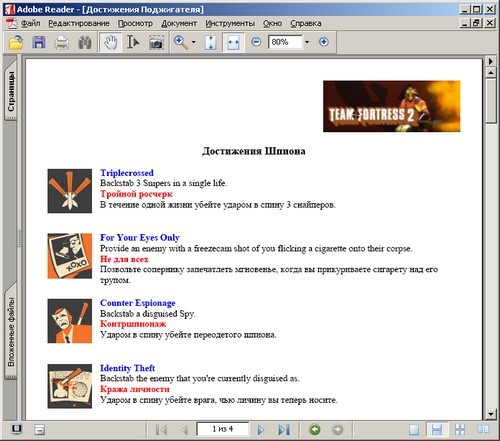
Task: Open search with the binoculars icon
Action: pyautogui.click(x=85, y=42)
